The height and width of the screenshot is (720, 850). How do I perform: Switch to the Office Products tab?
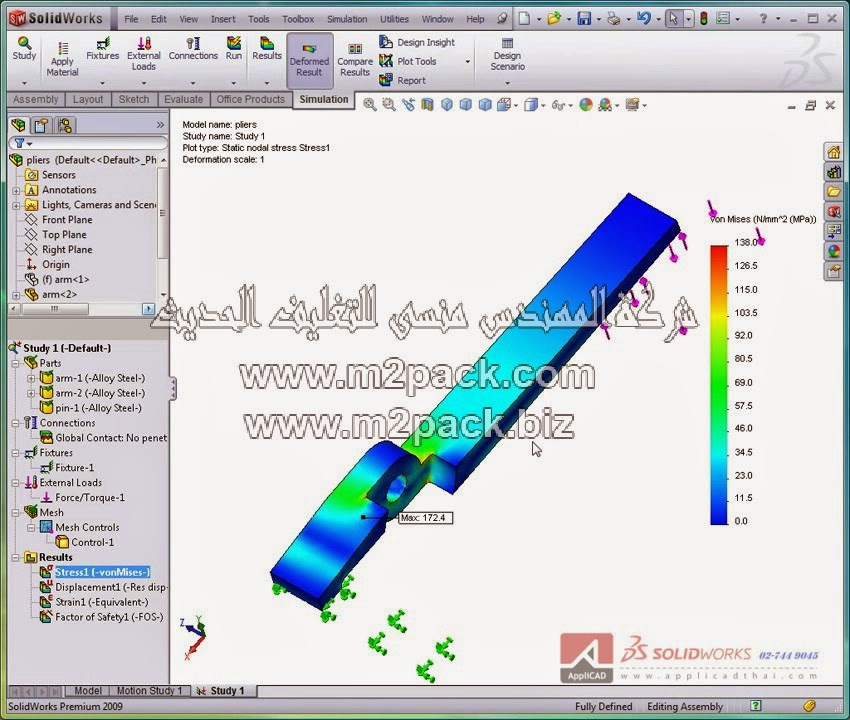(x=250, y=99)
